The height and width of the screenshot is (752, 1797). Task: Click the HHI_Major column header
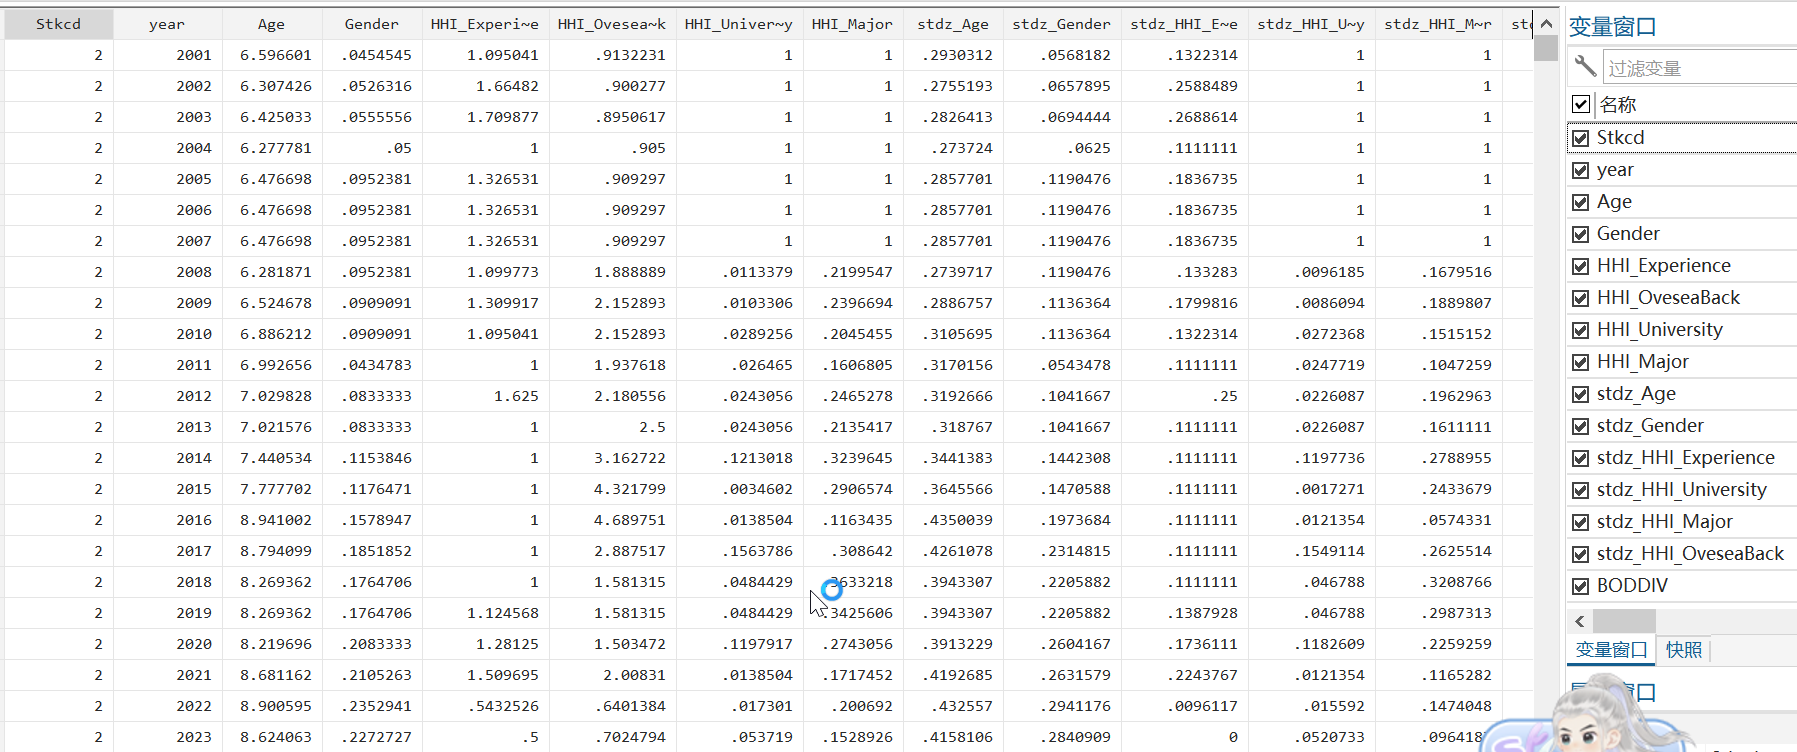click(x=852, y=24)
